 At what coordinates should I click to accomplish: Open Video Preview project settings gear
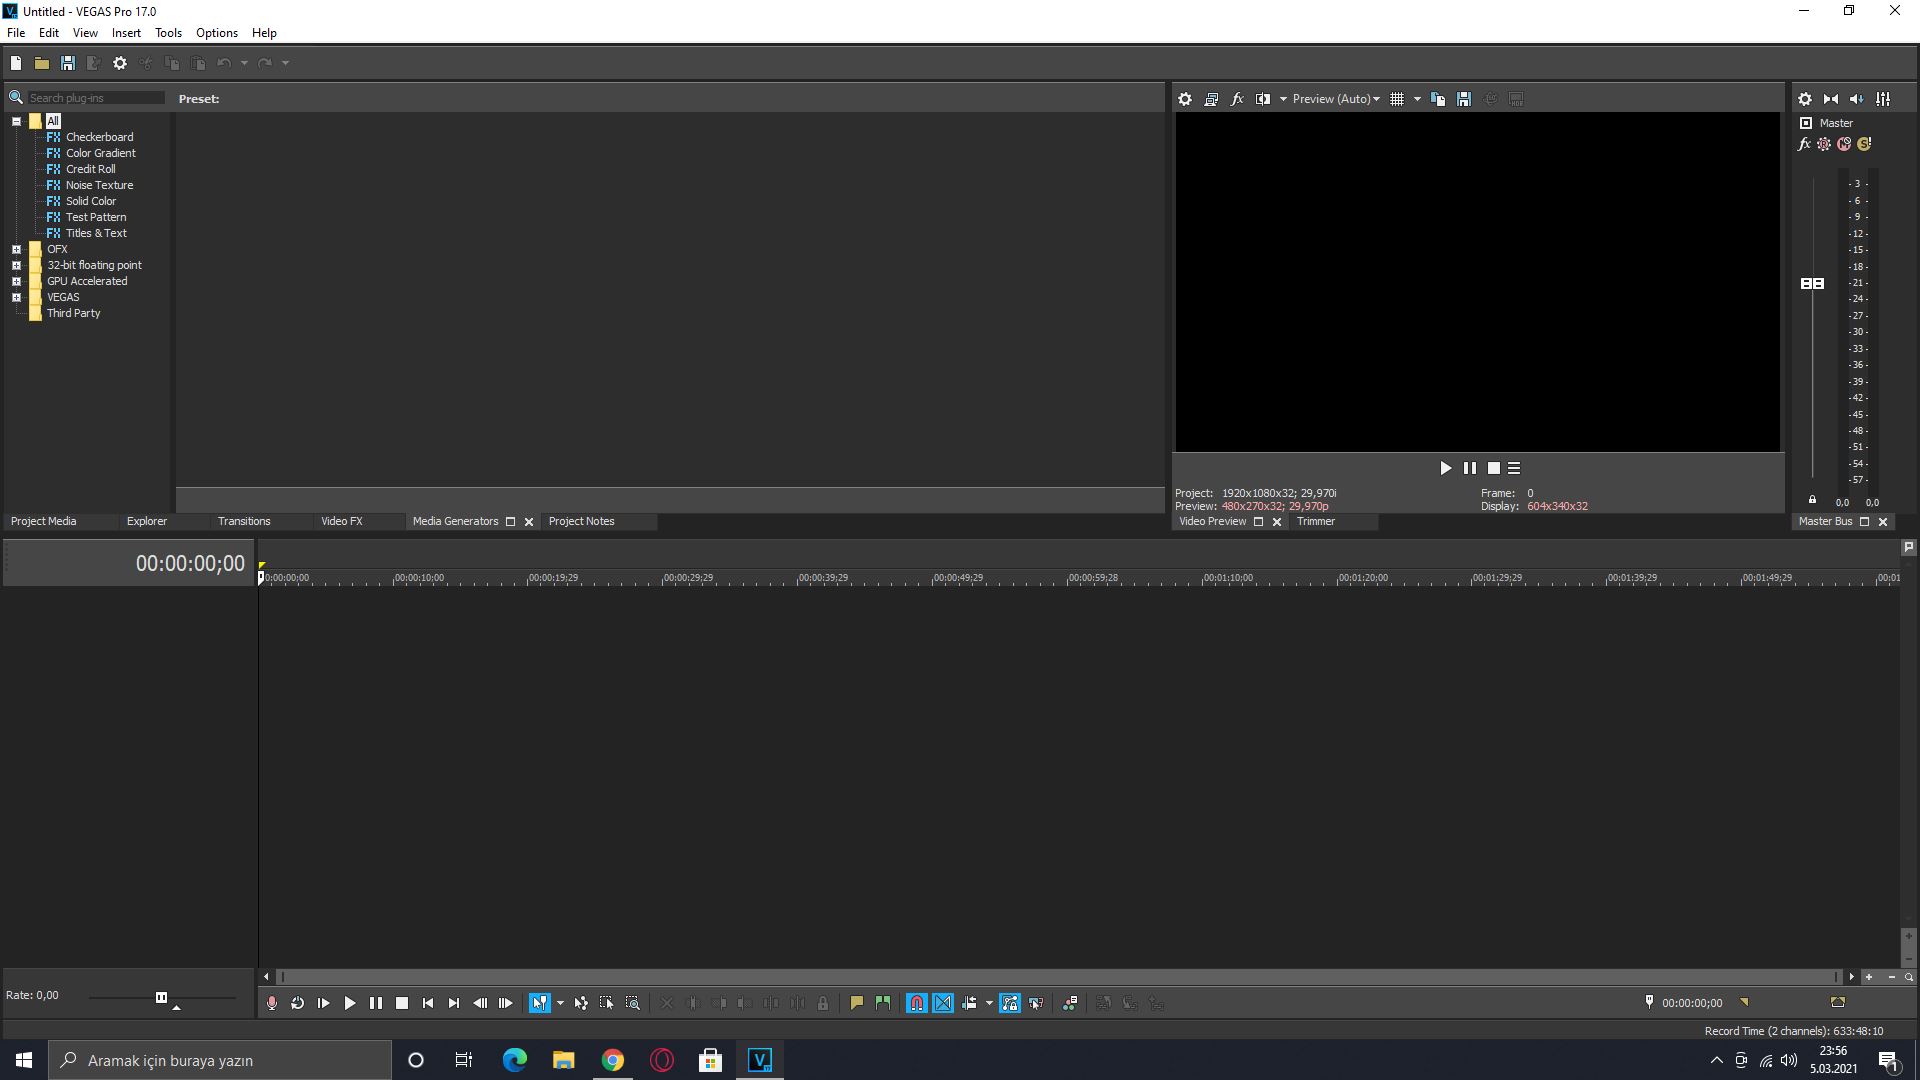pyautogui.click(x=1185, y=99)
